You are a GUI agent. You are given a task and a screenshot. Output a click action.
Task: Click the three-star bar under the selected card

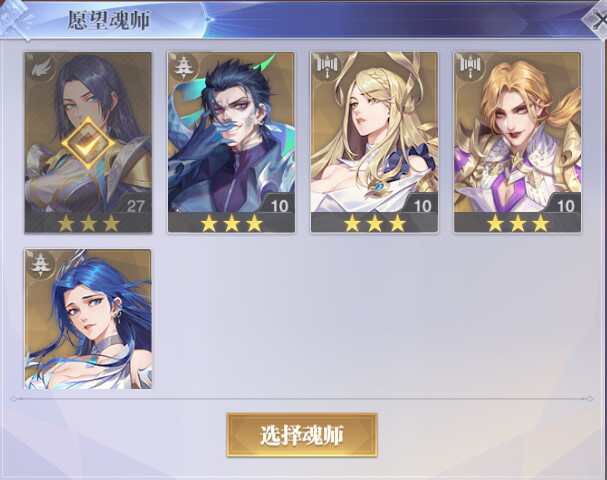coord(88,223)
